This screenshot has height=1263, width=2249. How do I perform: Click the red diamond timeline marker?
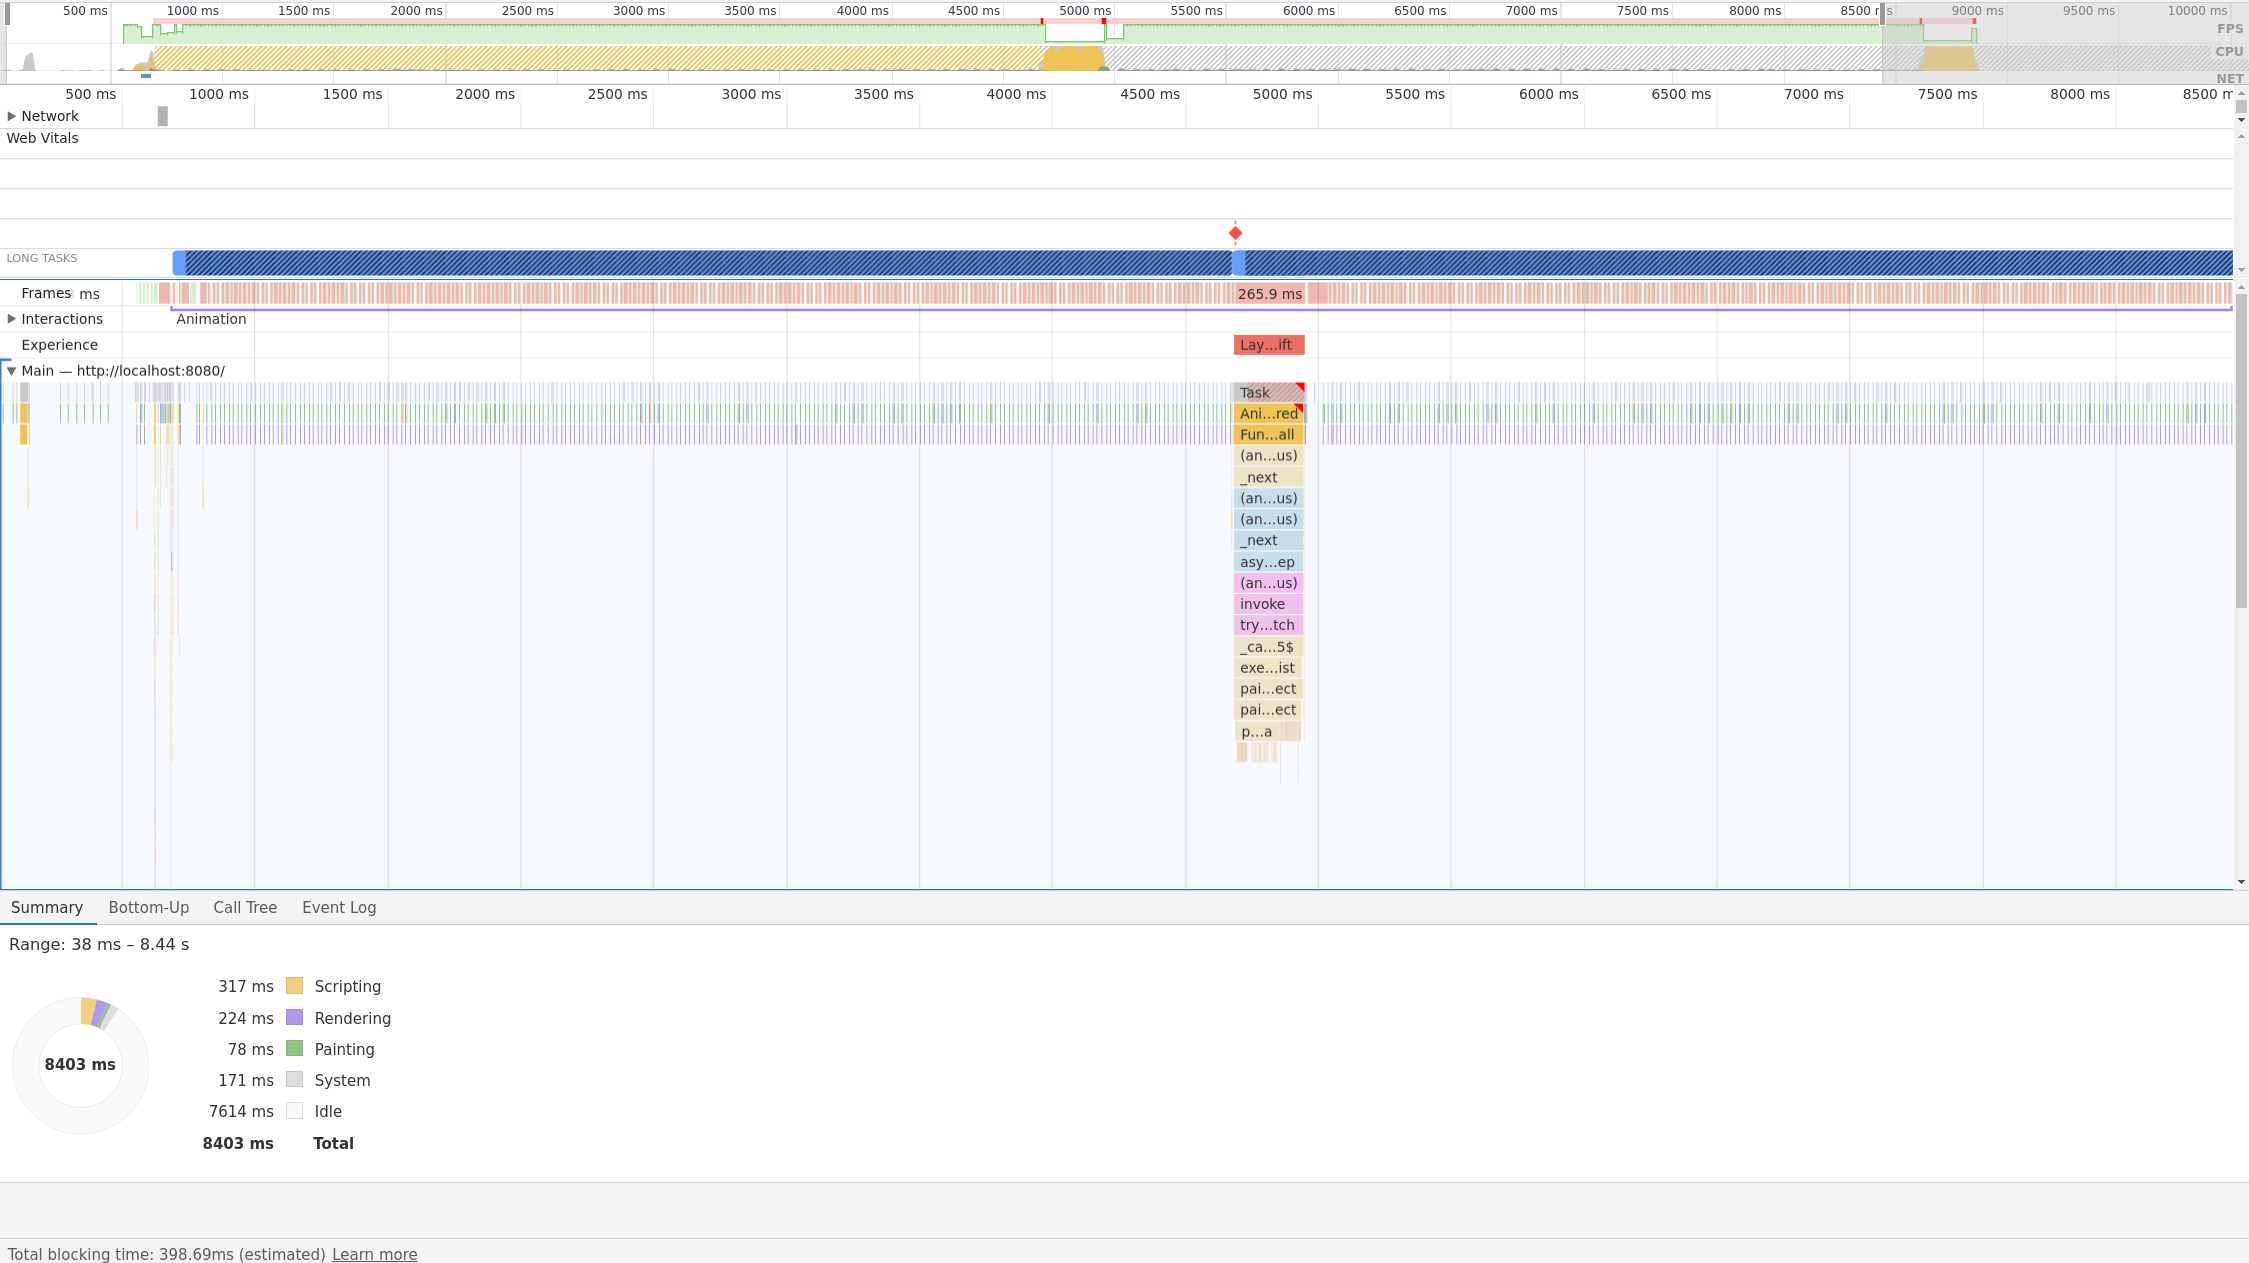pos(1235,233)
